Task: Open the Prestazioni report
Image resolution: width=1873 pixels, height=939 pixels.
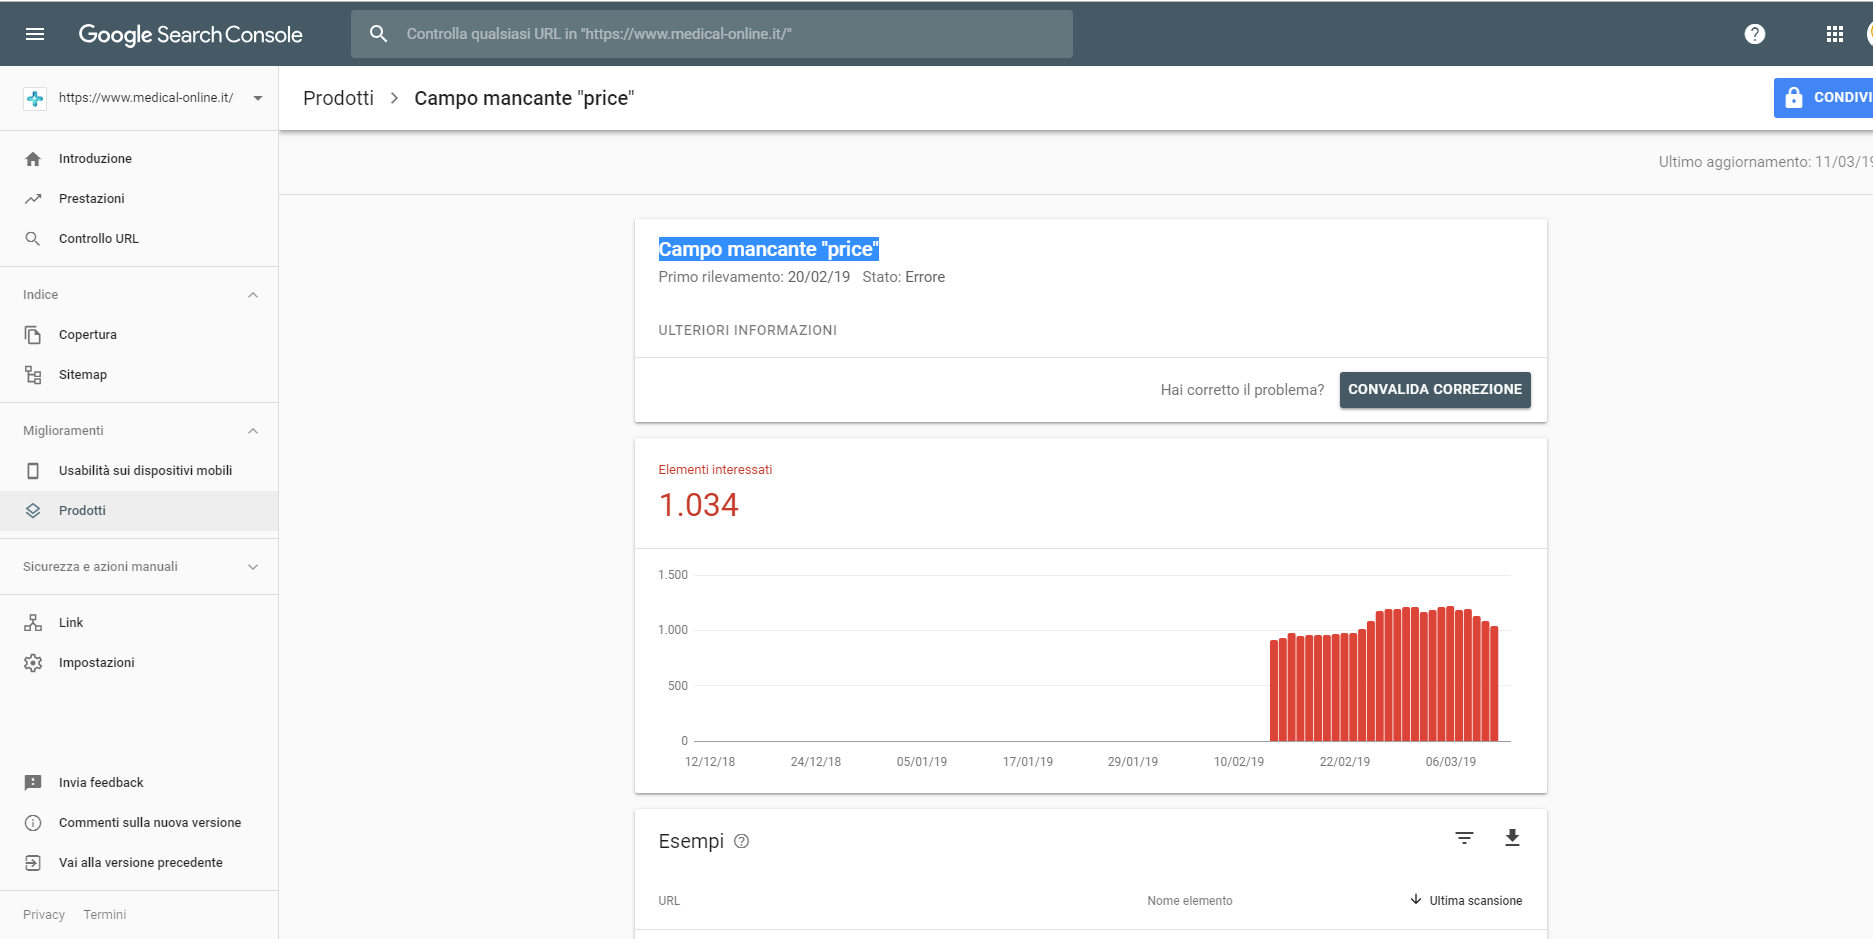Action: (92, 199)
